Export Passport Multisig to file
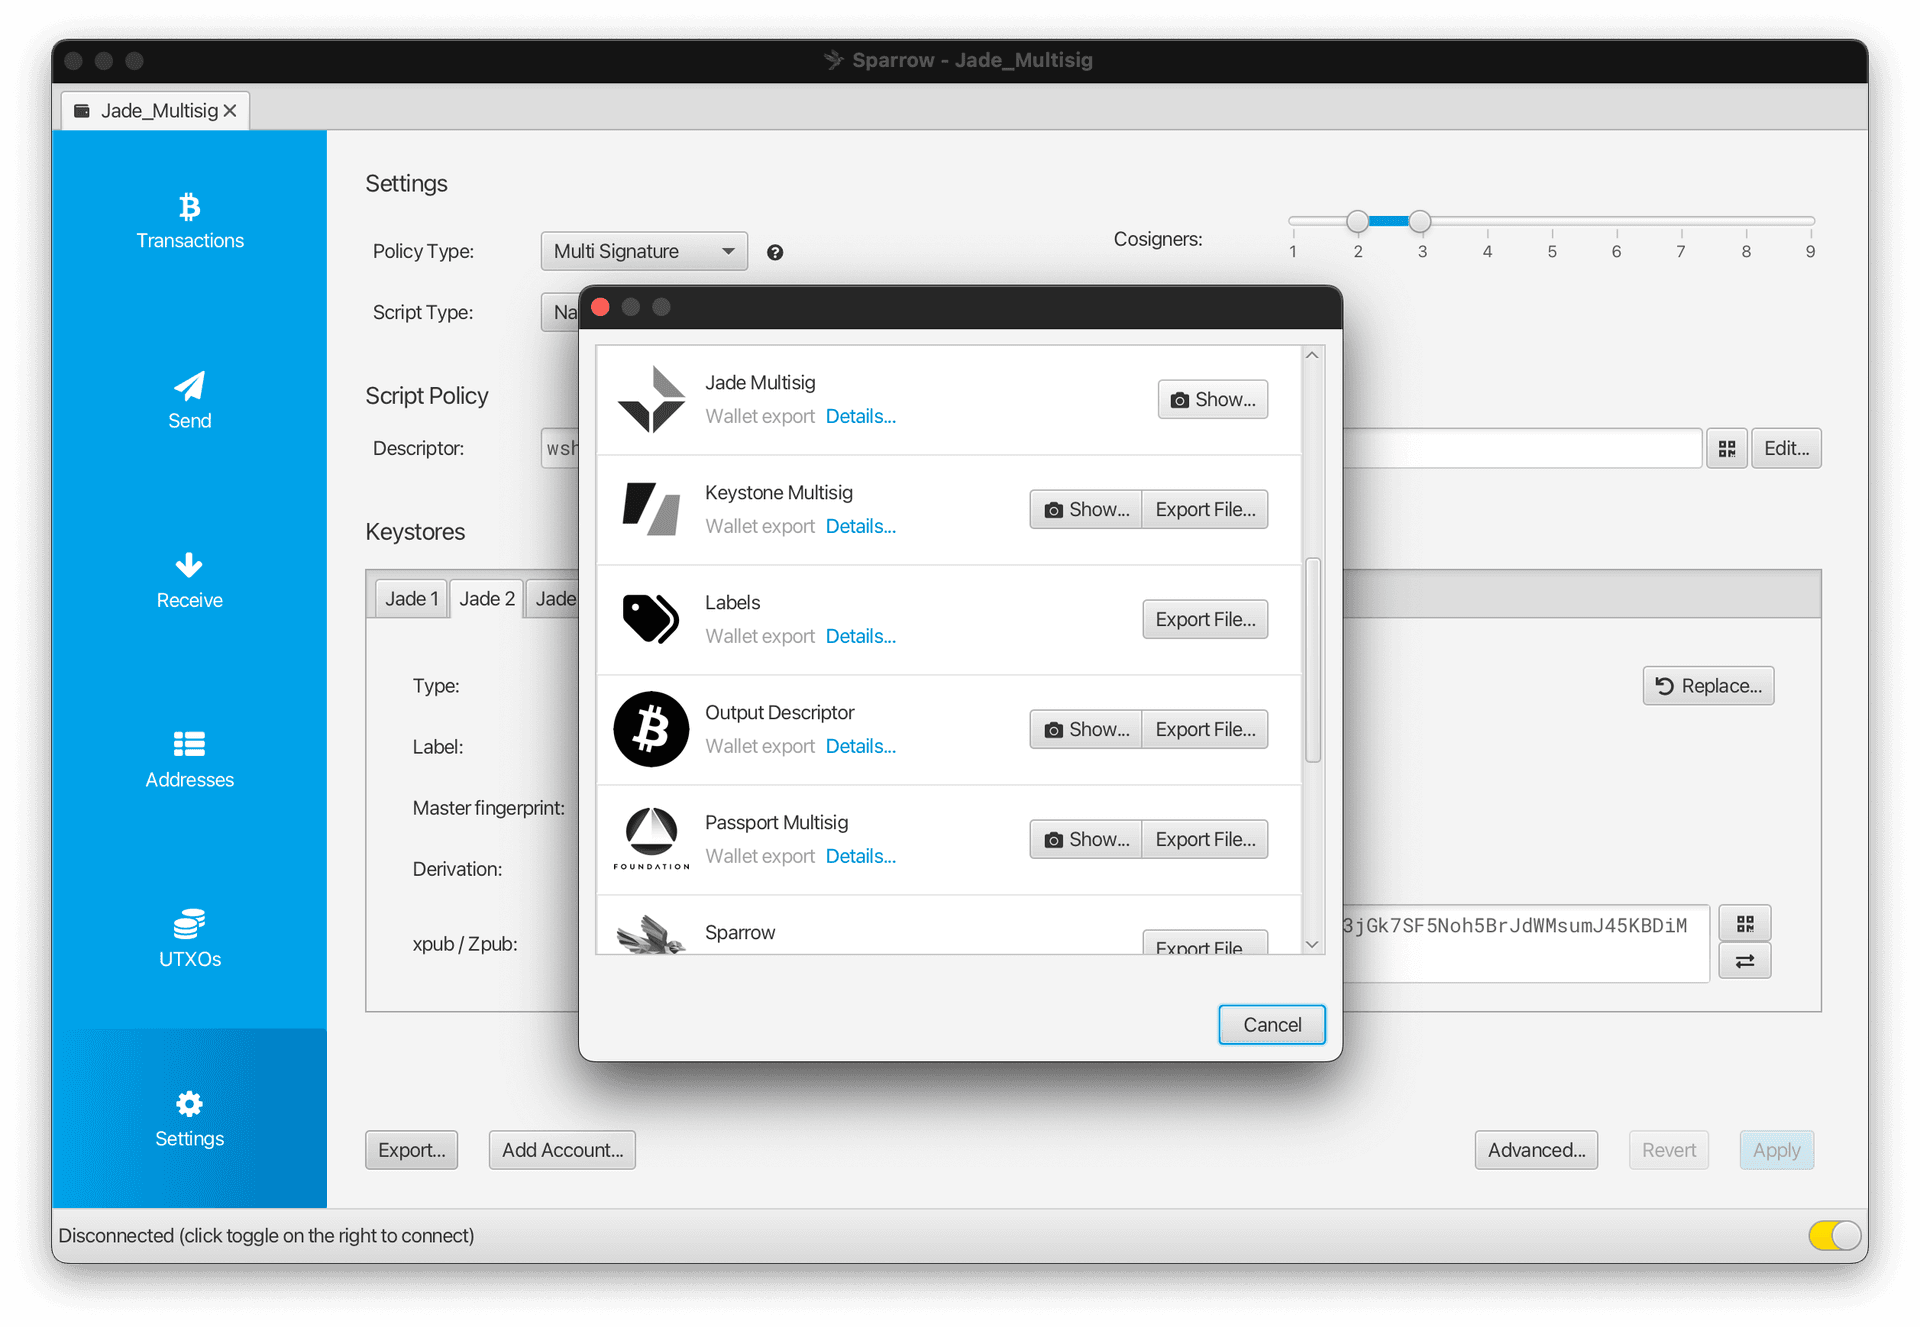 (1205, 840)
